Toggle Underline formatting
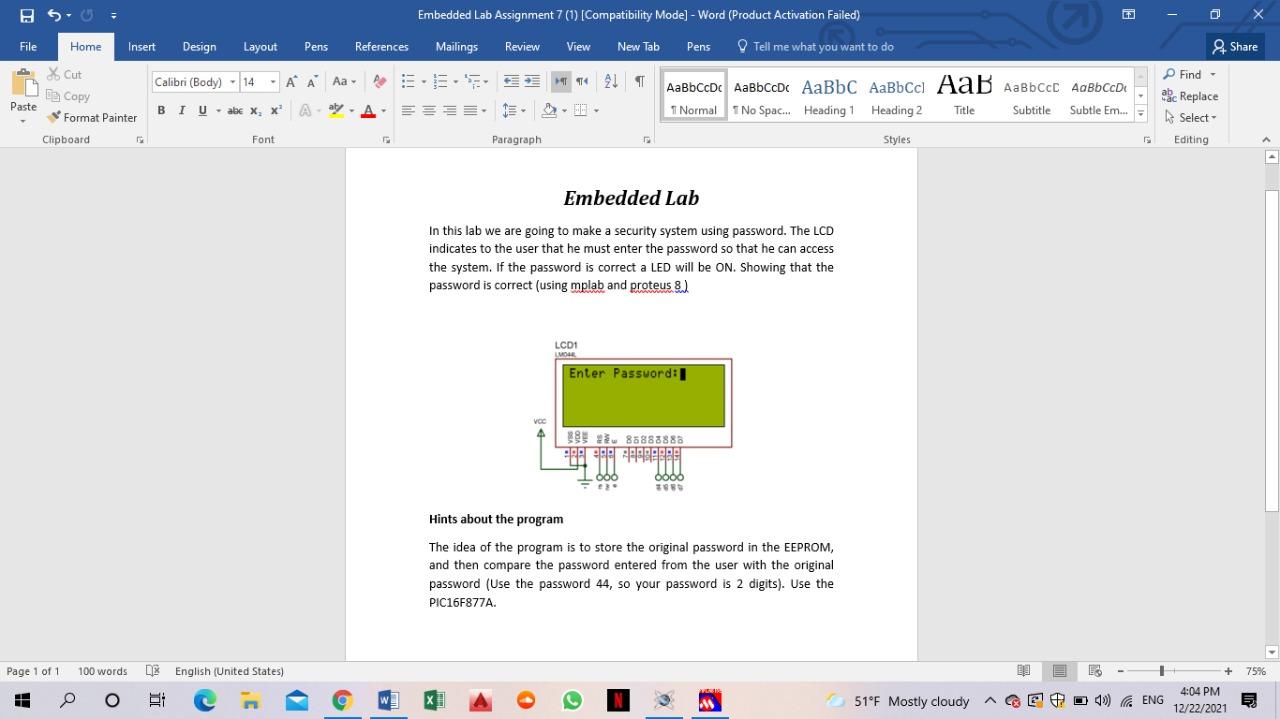The height and width of the screenshot is (719, 1280). 203,110
